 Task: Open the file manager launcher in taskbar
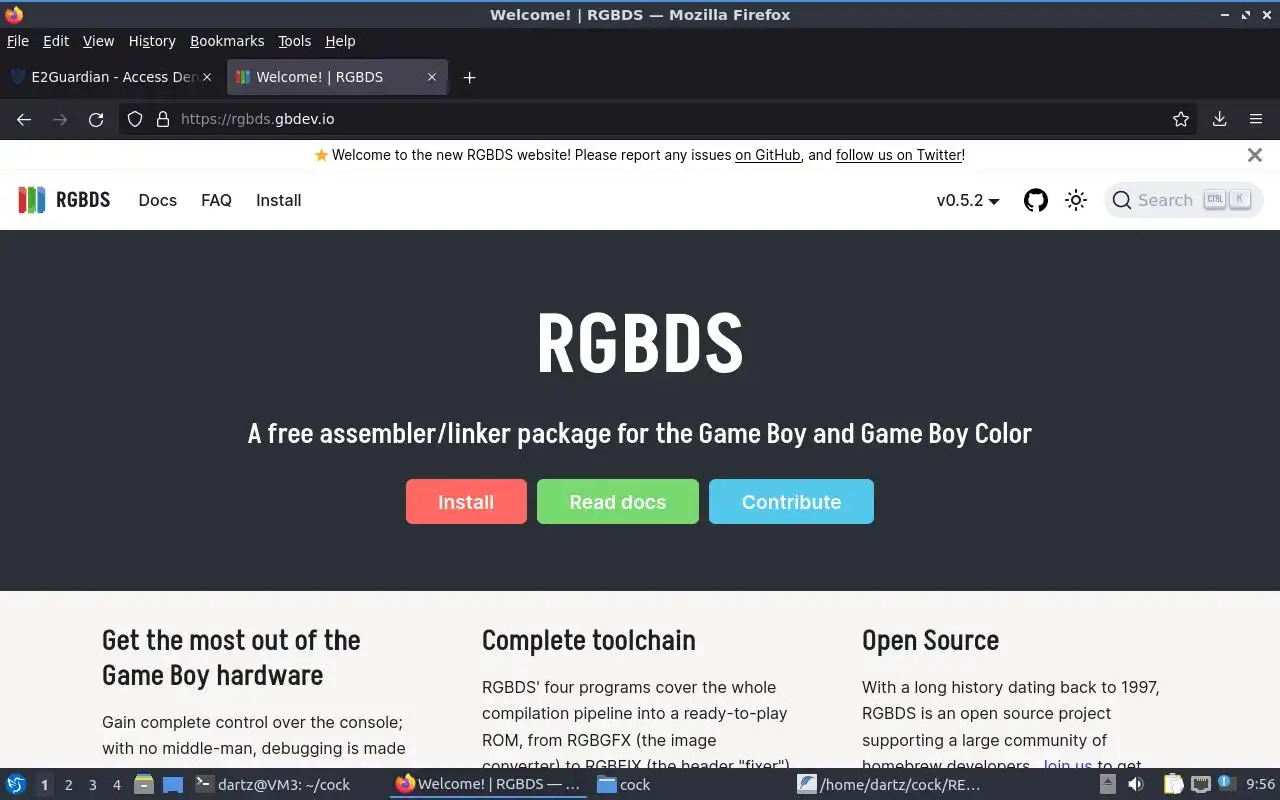pos(144,784)
